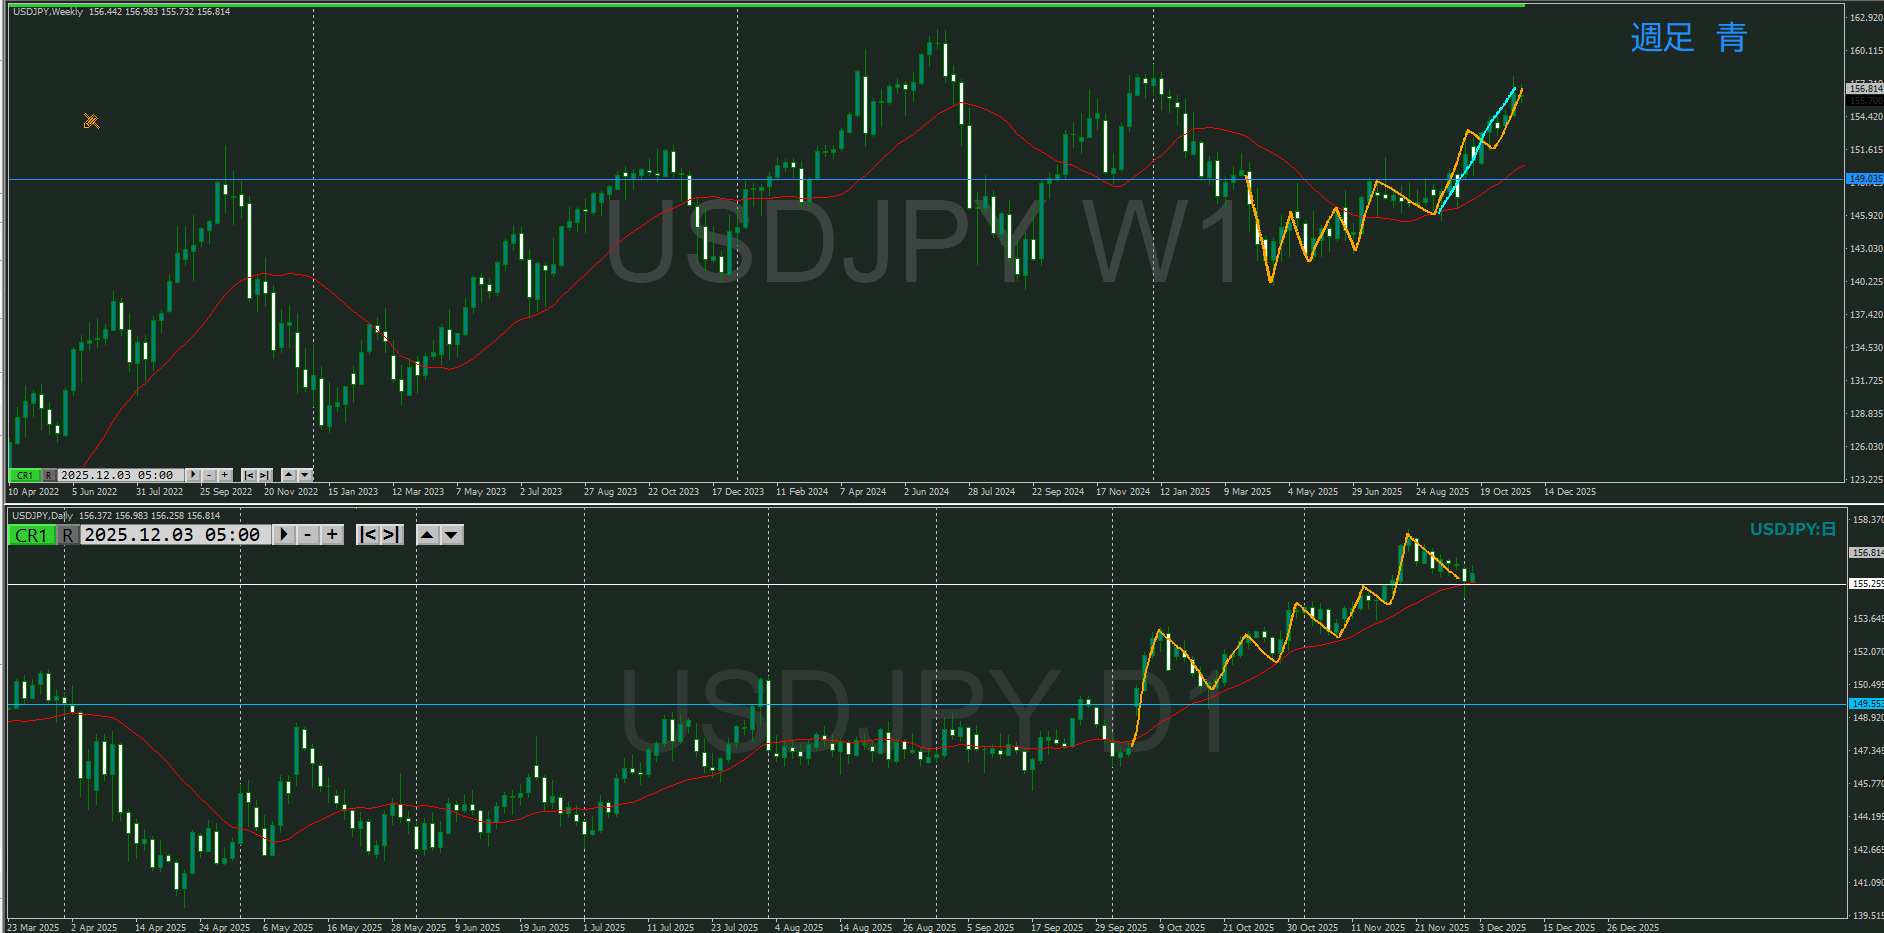The image size is (1884, 933).
Task: Click the down triangle in the daily chart controls
Action: coord(451,535)
